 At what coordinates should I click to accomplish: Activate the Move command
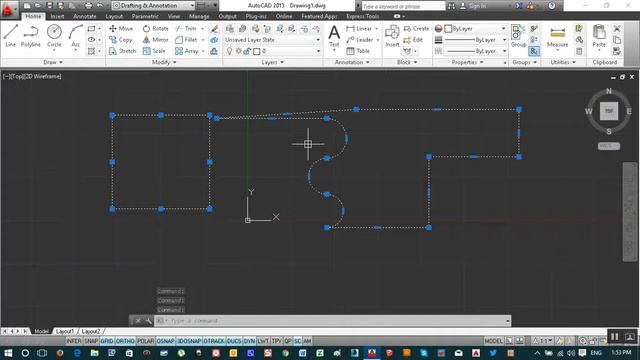(121, 29)
